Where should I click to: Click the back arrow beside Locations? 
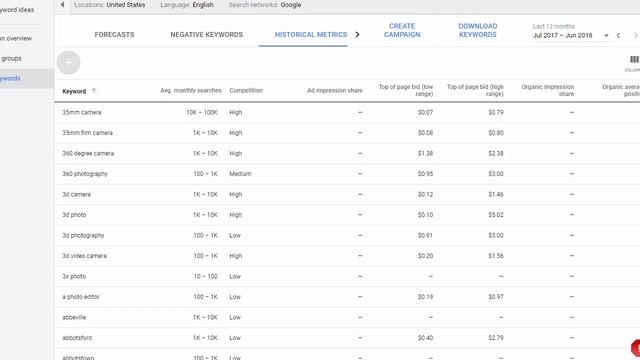[62, 5]
